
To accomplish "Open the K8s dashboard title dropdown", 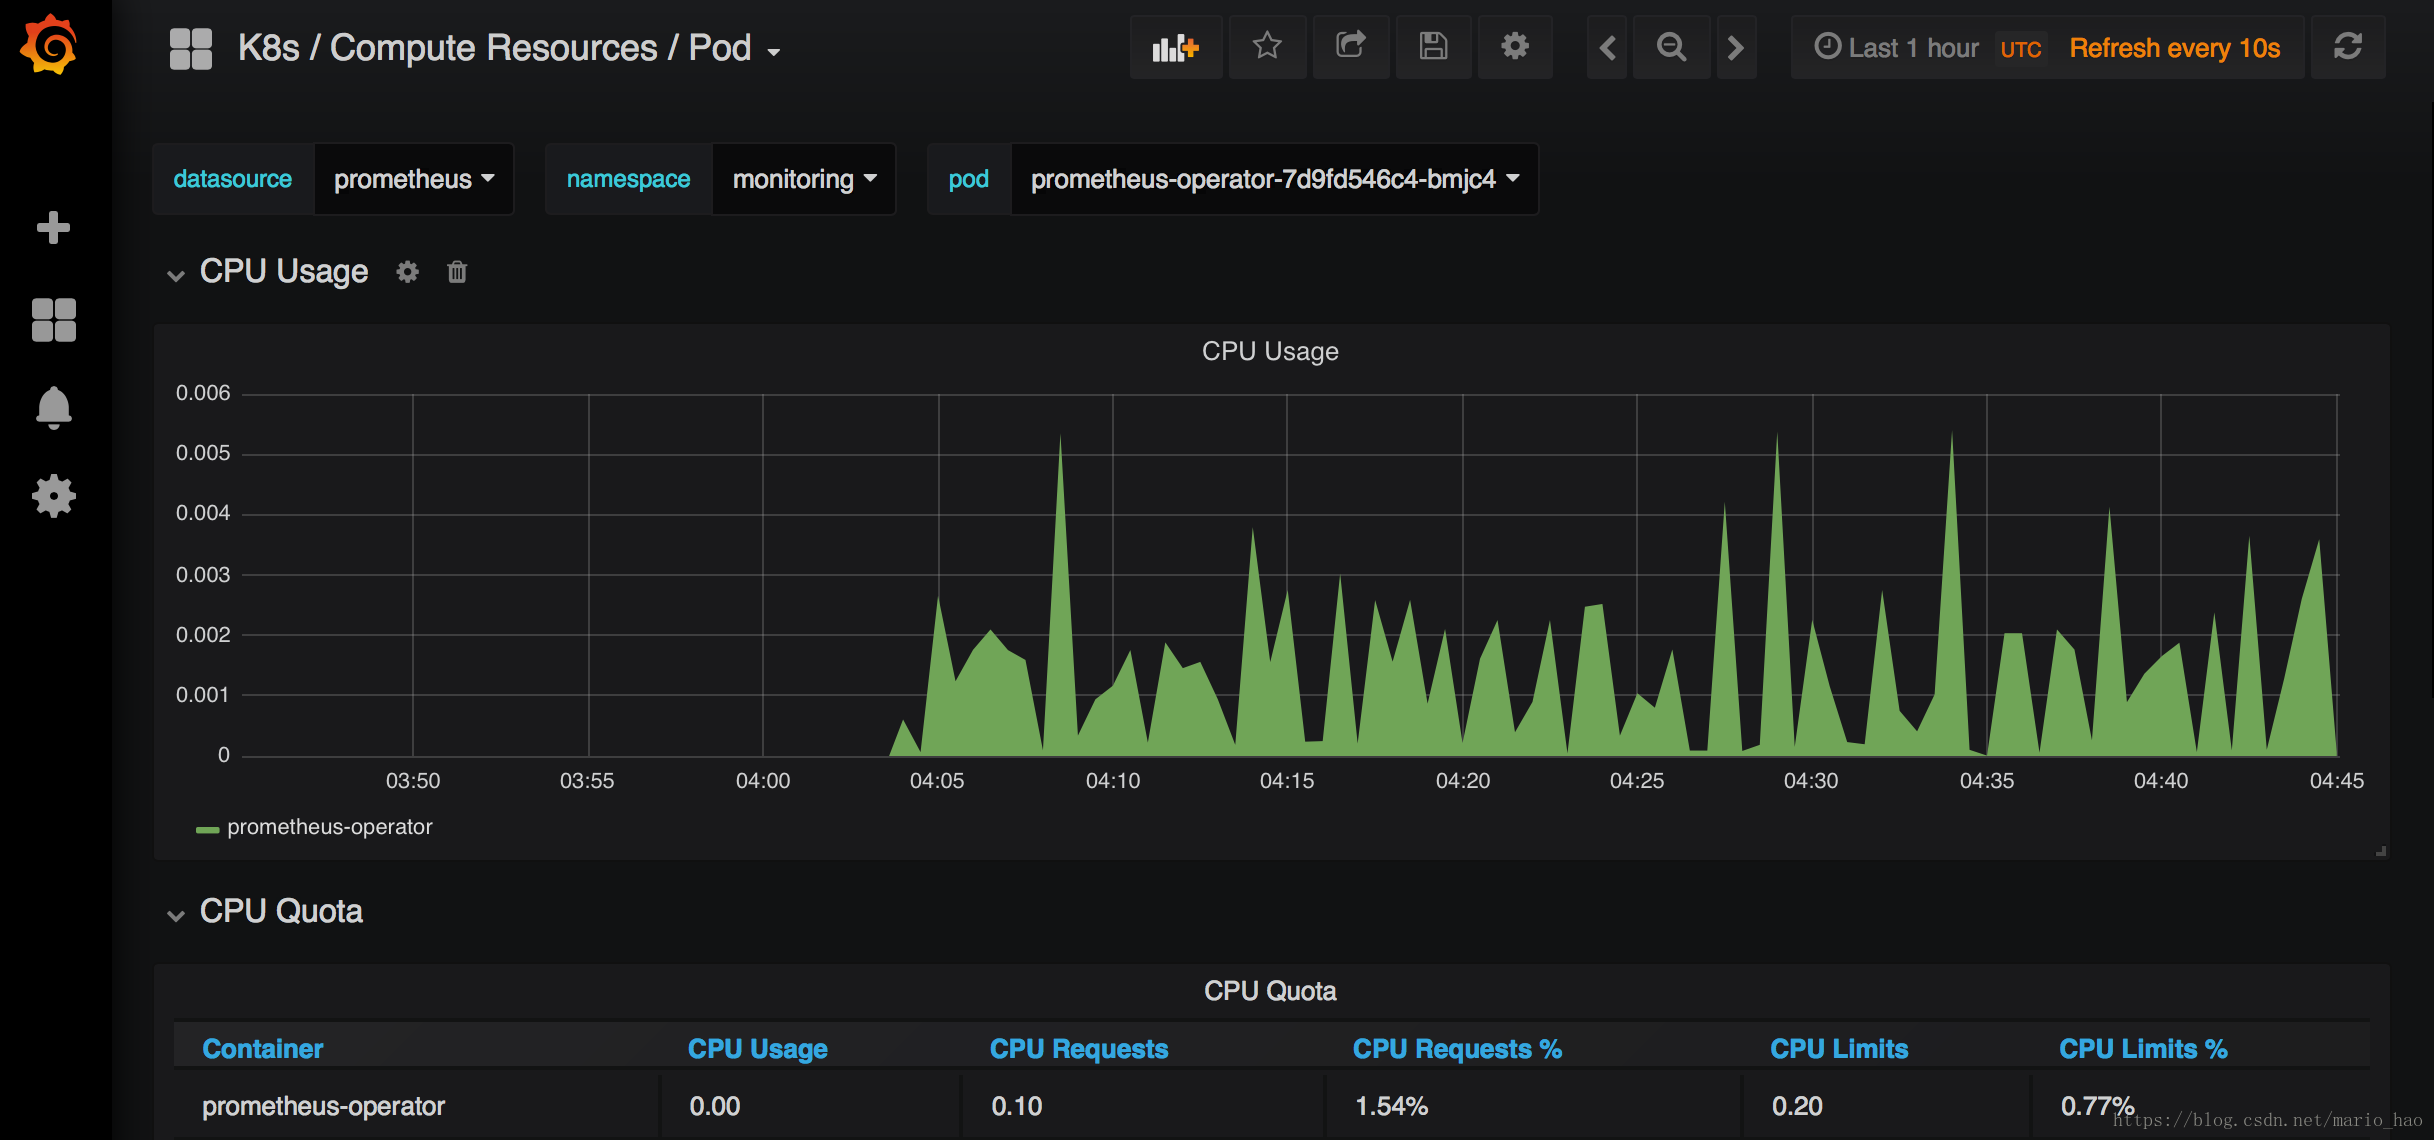I will (x=509, y=48).
